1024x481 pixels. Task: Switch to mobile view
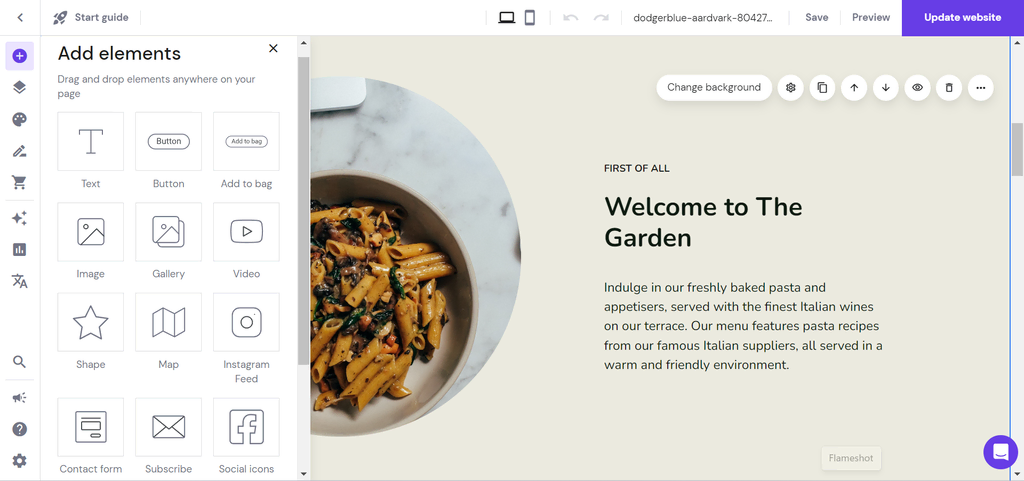click(530, 18)
